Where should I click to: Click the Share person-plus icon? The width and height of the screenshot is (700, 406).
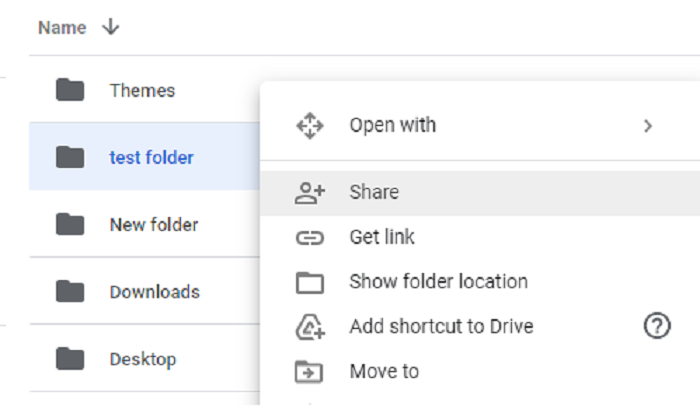click(310, 193)
